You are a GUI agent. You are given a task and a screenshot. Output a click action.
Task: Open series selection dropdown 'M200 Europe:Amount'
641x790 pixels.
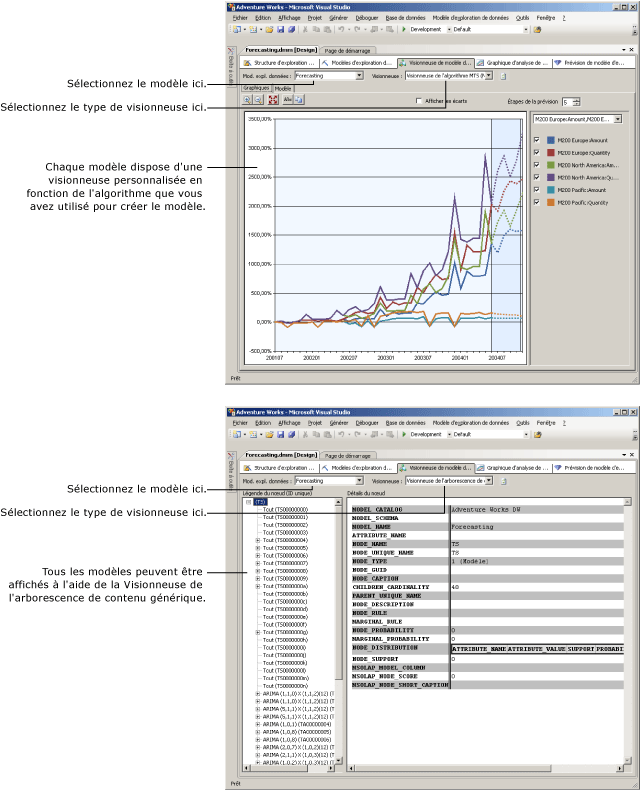pos(618,119)
